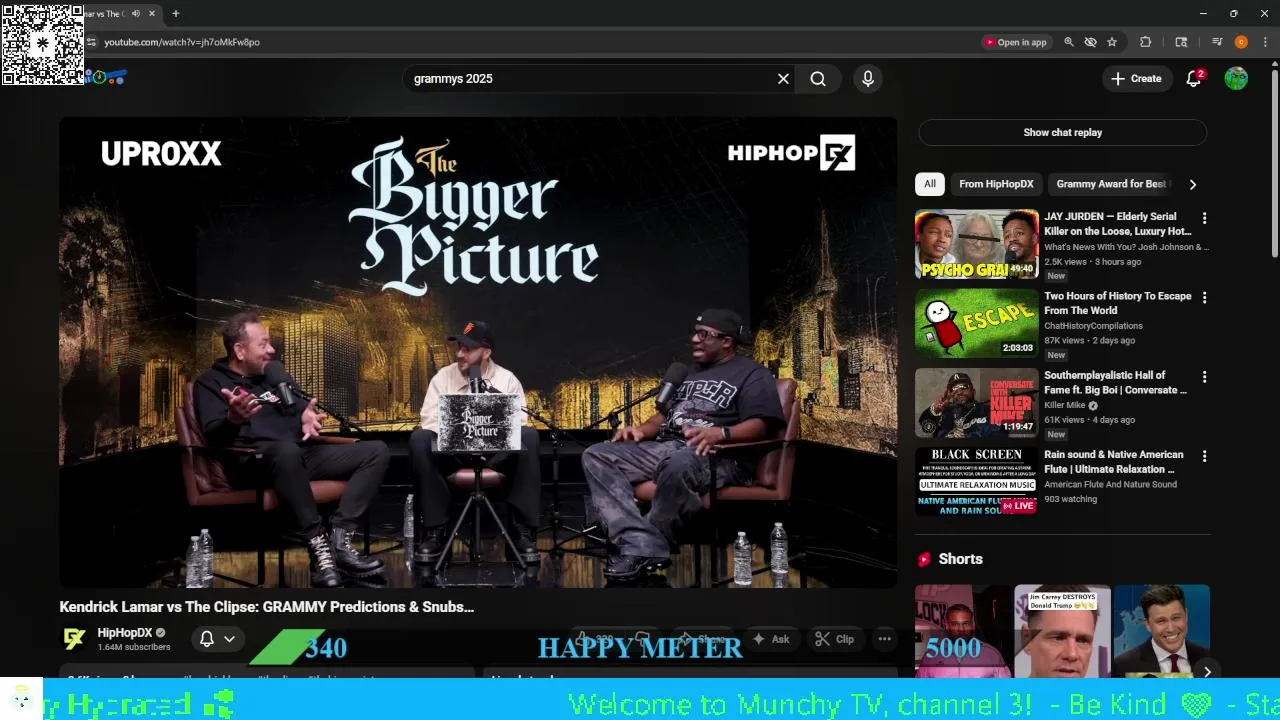This screenshot has height=720, width=1280.
Task: Open options menu for JAY JURDEN video
Action: [x=1204, y=218]
